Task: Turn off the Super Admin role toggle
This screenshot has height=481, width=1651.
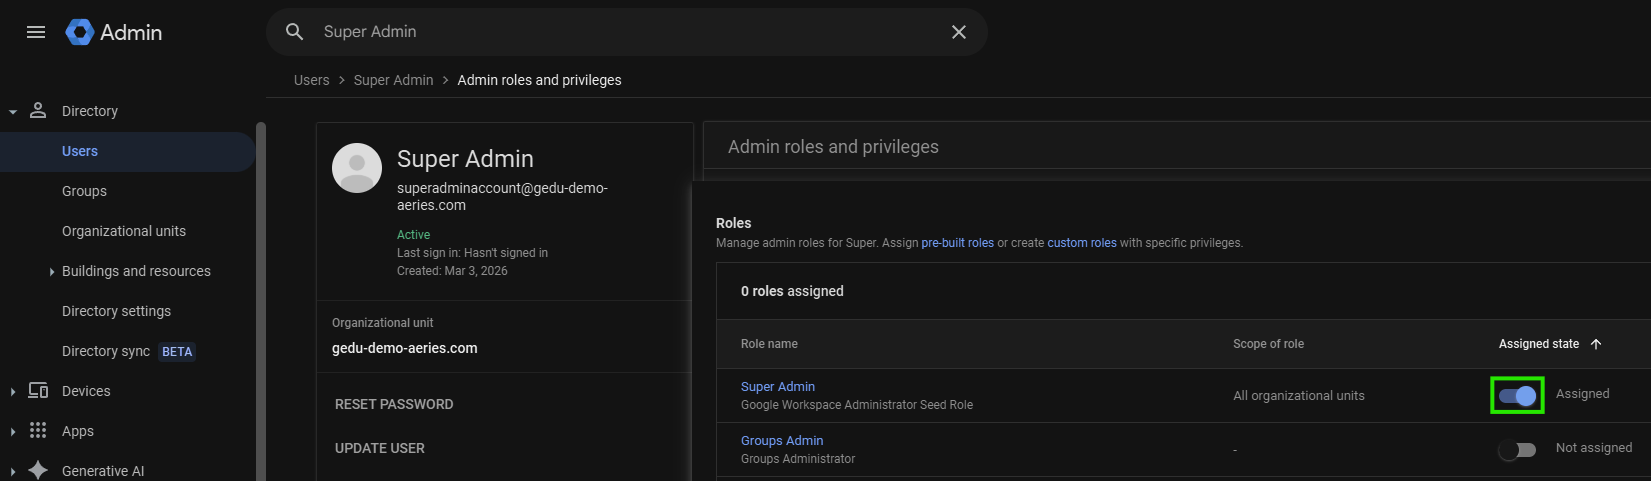Action: [1517, 395]
